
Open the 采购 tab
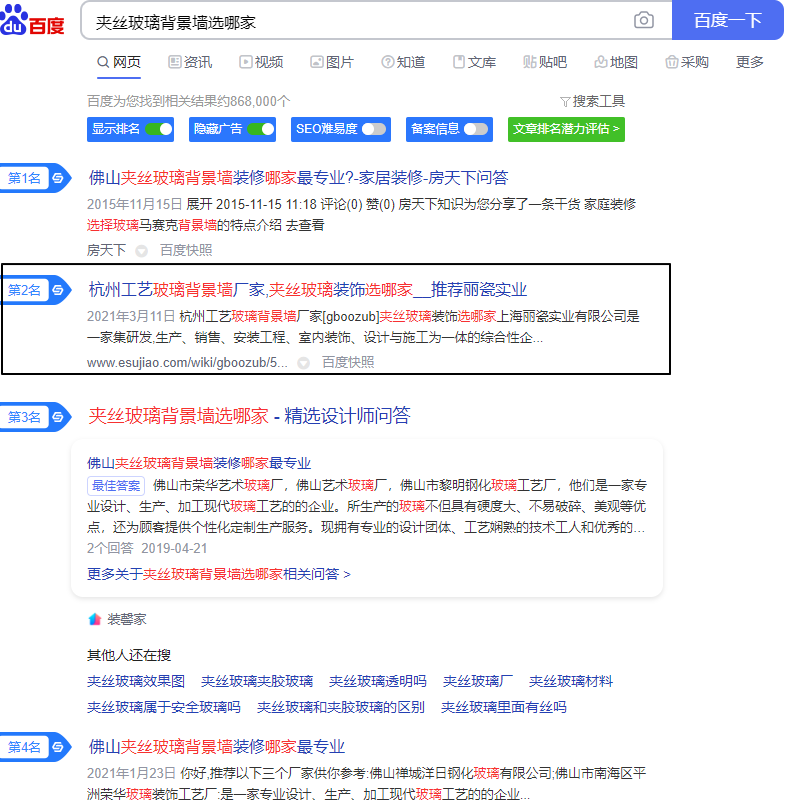[x=687, y=62]
